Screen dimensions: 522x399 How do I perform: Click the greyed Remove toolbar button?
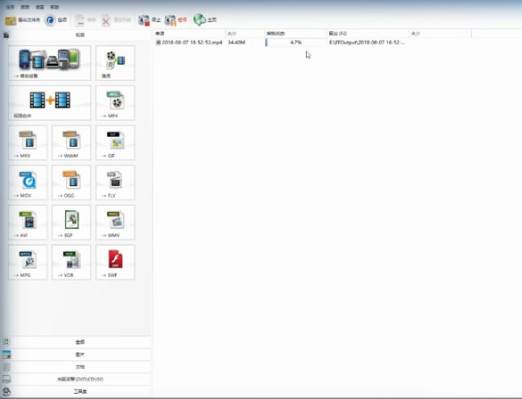pos(85,20)
